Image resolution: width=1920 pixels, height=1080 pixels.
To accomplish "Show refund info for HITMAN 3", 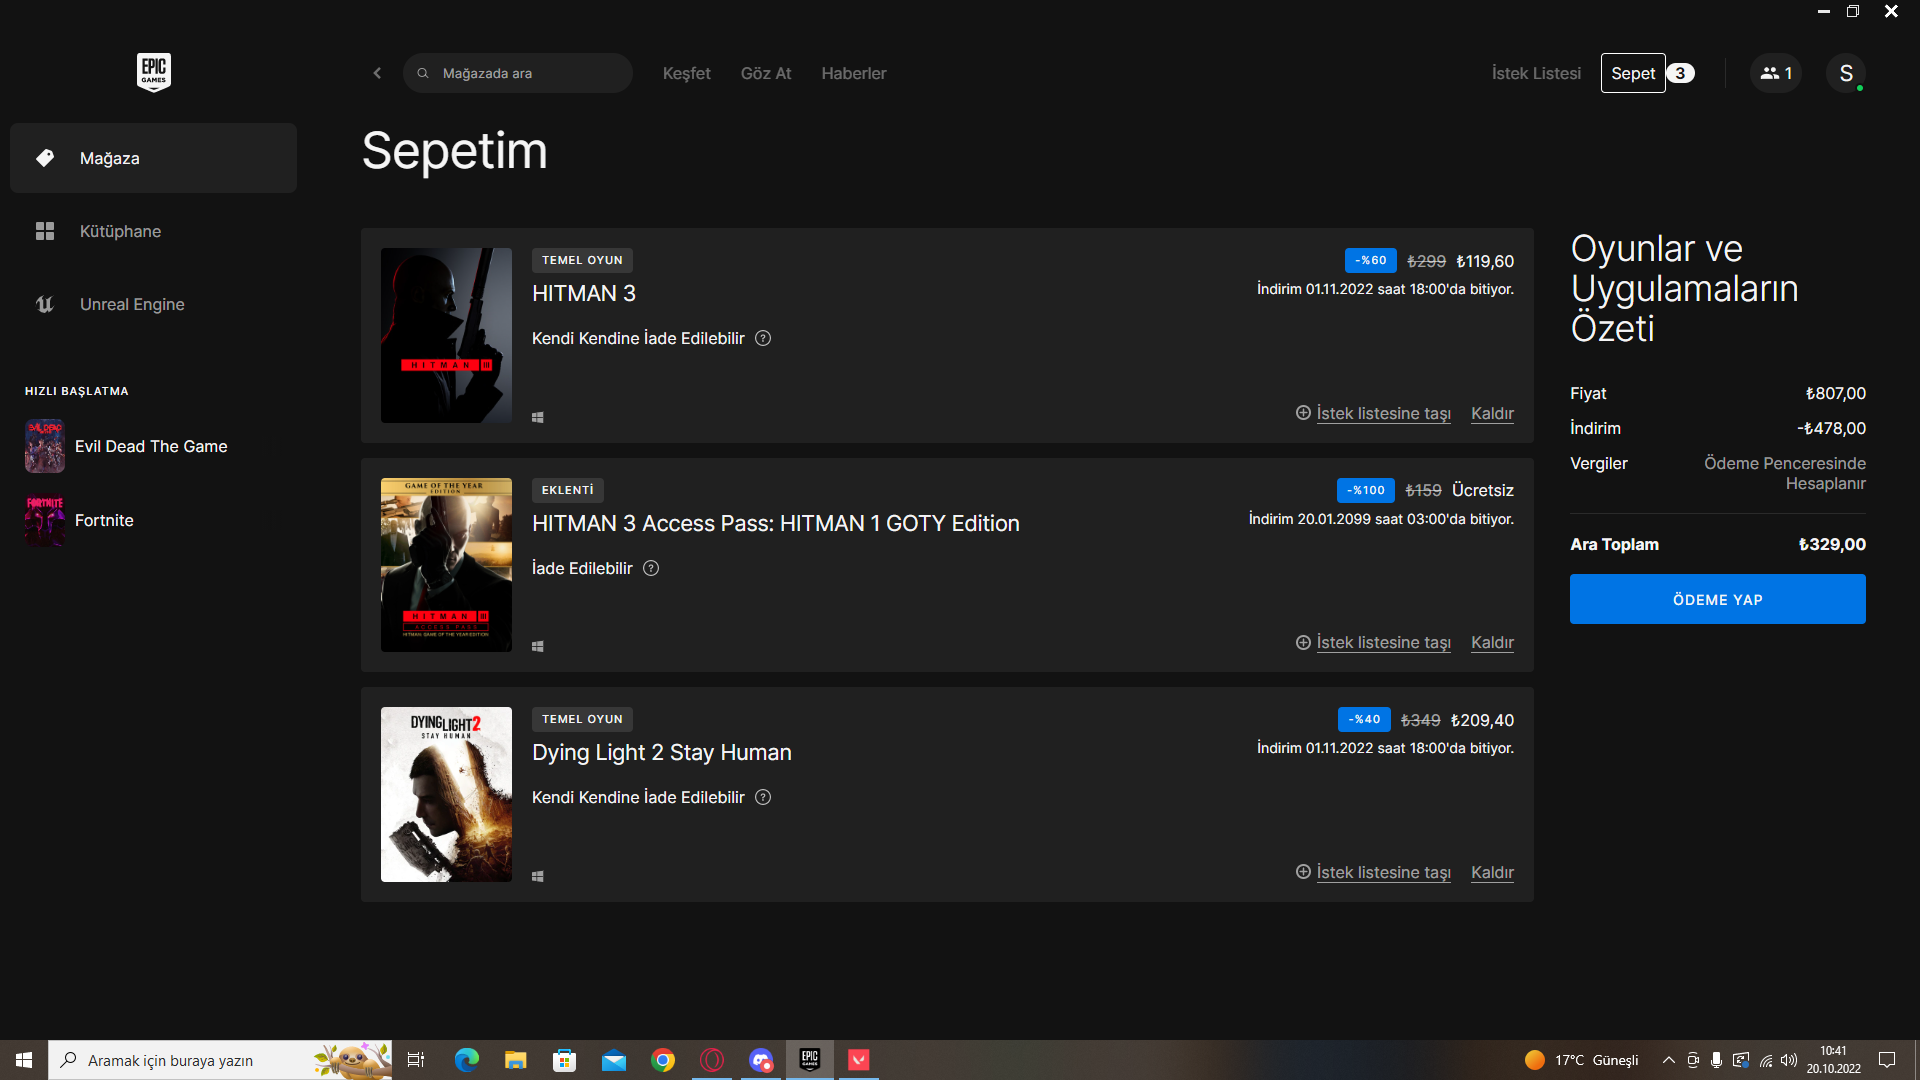I will [x=763, y=338].
